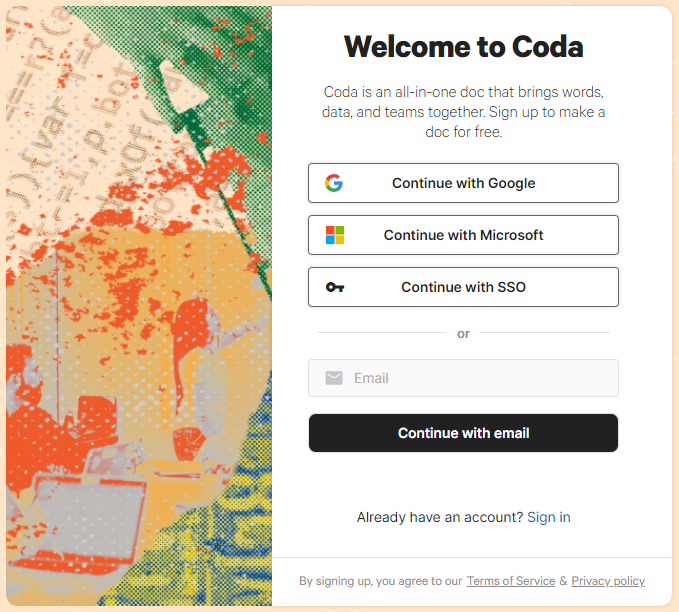Click the "or" divider text
The image size is (679, 612).
463,333
